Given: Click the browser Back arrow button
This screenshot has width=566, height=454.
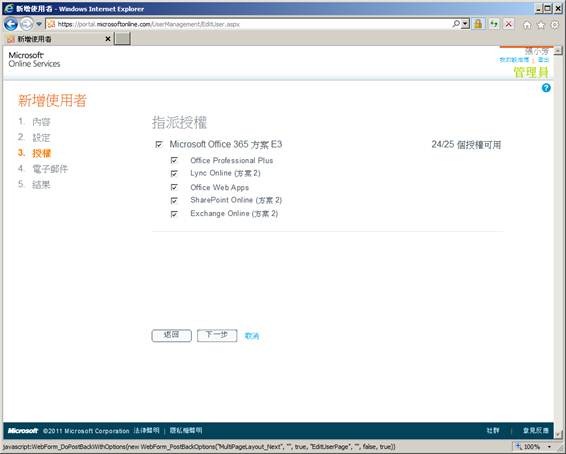Looking at the screenshot, I should click(x=11, y=24).
